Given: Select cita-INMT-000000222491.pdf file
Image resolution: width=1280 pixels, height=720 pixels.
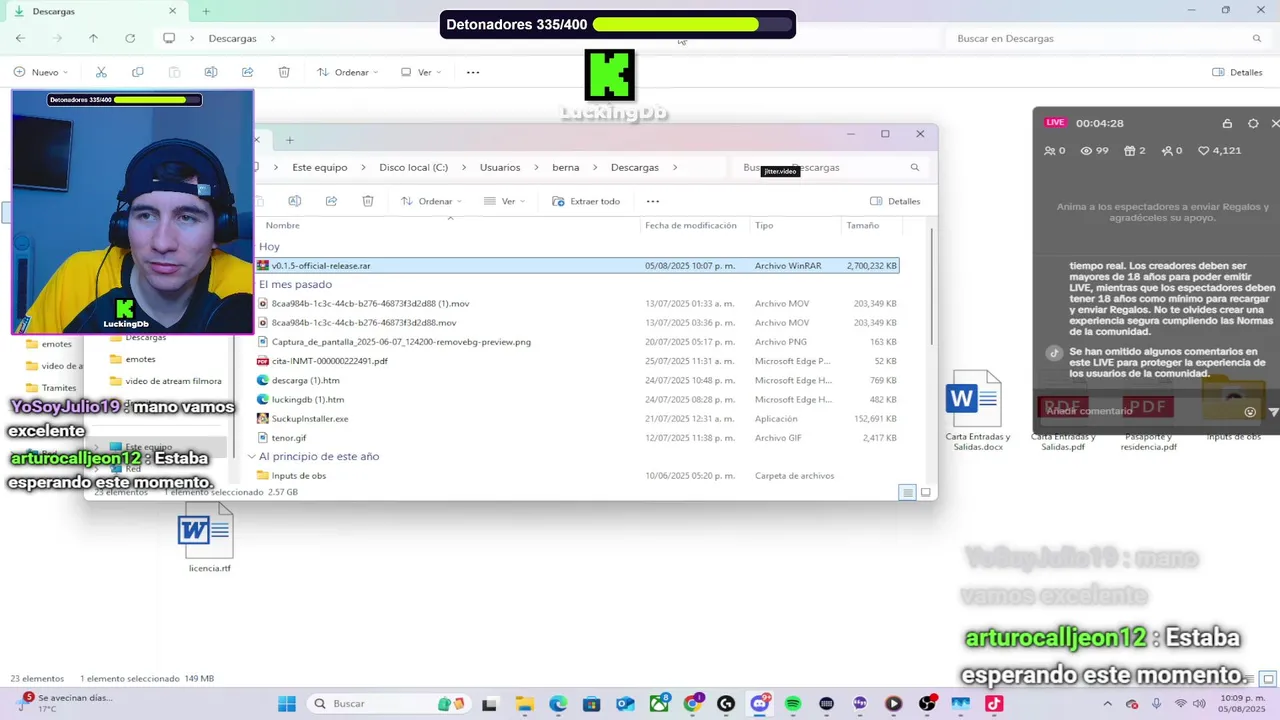Looking at the screenshot, I should 577,361.
